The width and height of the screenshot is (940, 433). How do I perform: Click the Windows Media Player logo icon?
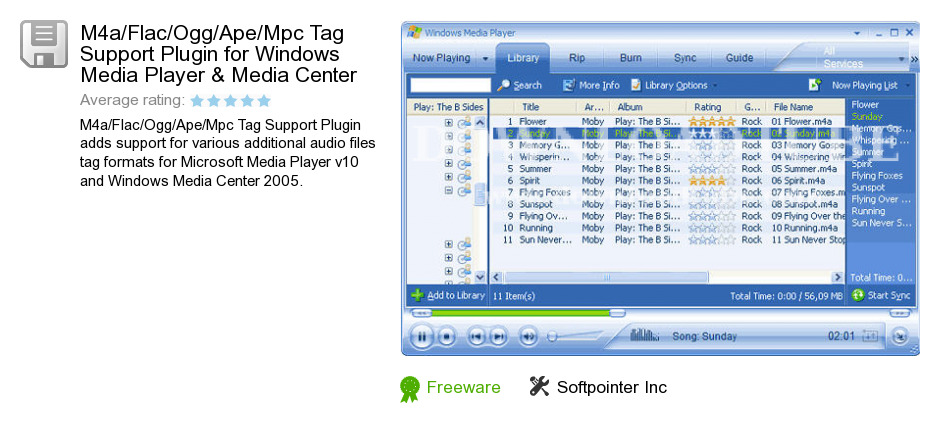414,32
